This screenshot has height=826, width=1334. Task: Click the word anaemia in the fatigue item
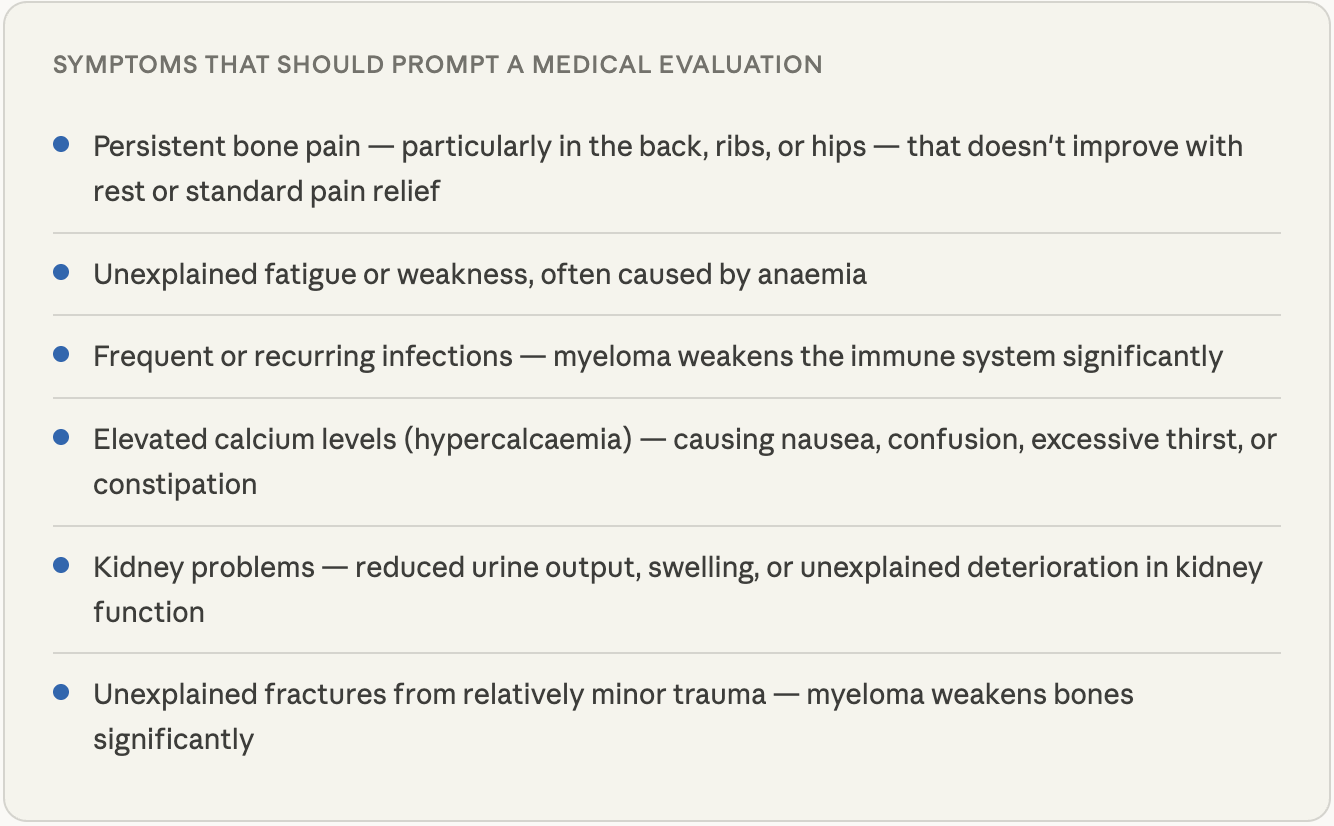[811, 275]
